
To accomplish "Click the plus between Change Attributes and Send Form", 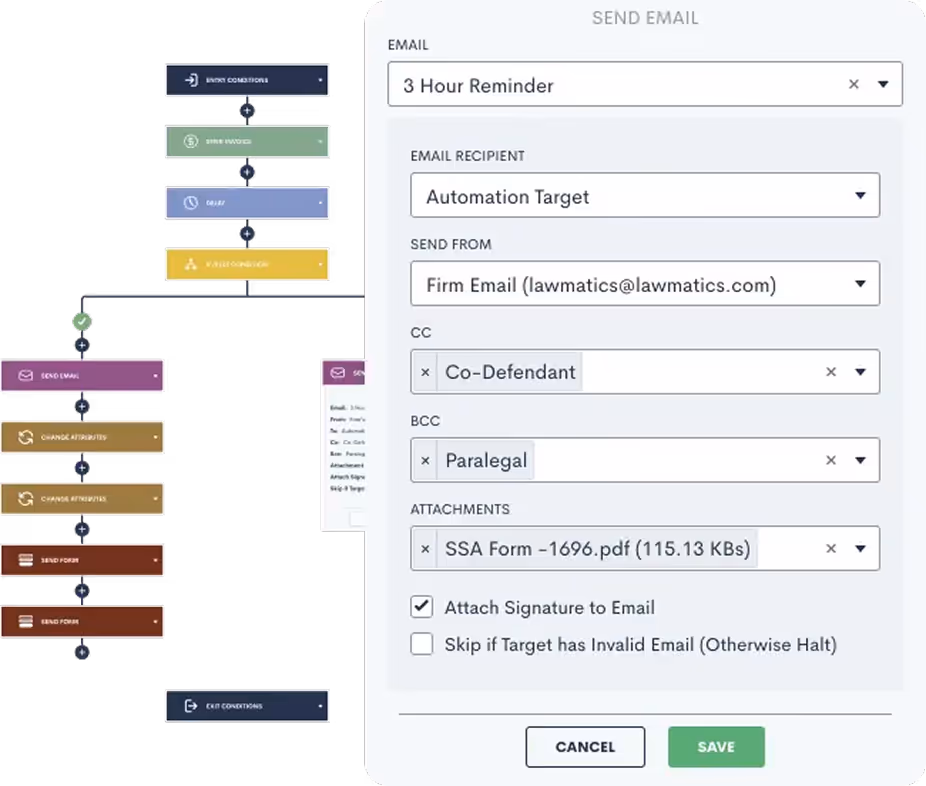I will (x=82, y=529).
